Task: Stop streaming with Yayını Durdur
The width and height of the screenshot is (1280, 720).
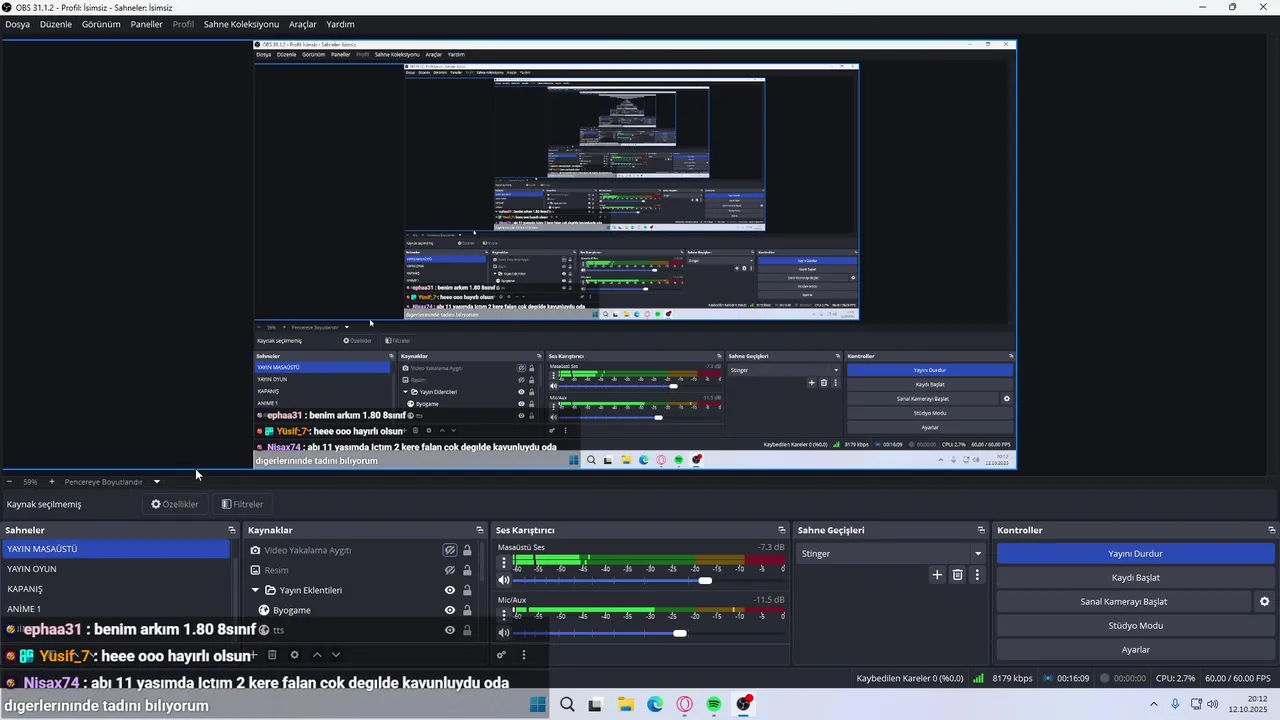Action: coord(1135,554)
